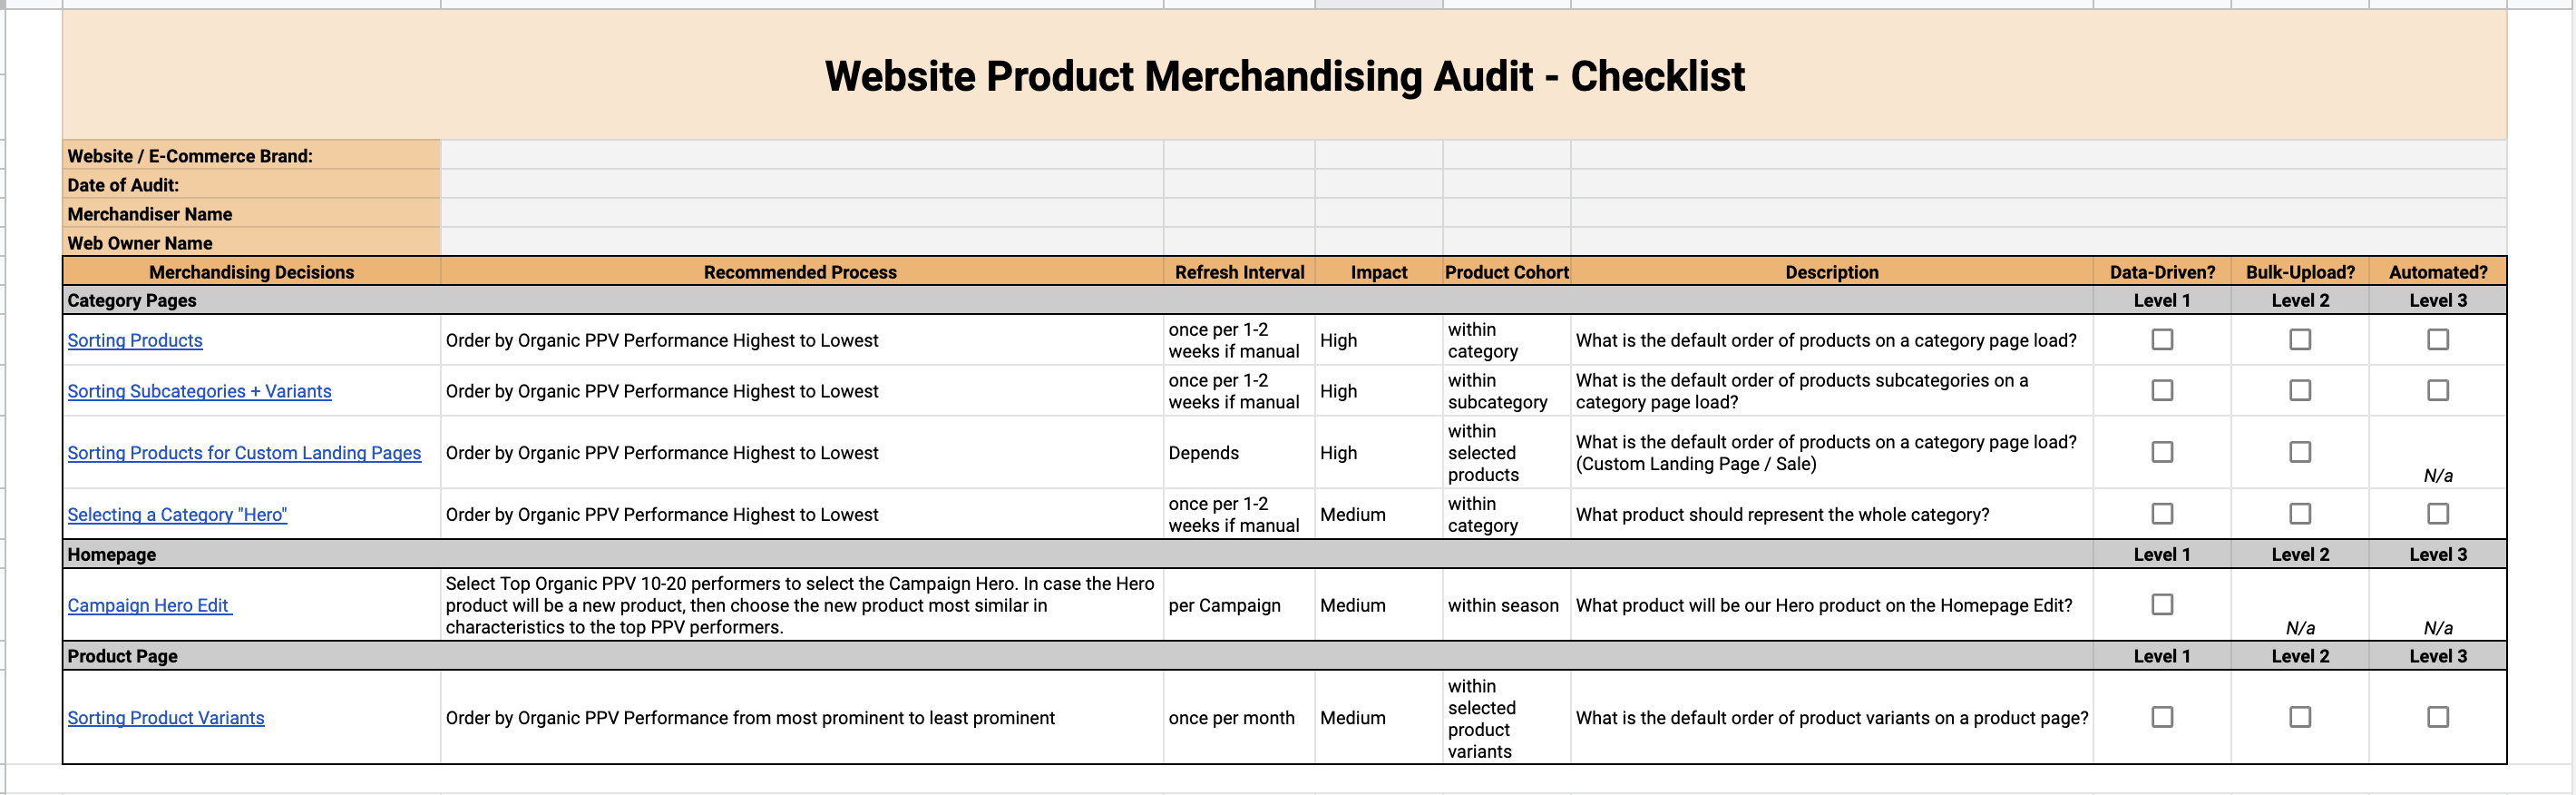Select the 'within selected product variants' cell
2576x795 pixels.
pos(1507,718)
